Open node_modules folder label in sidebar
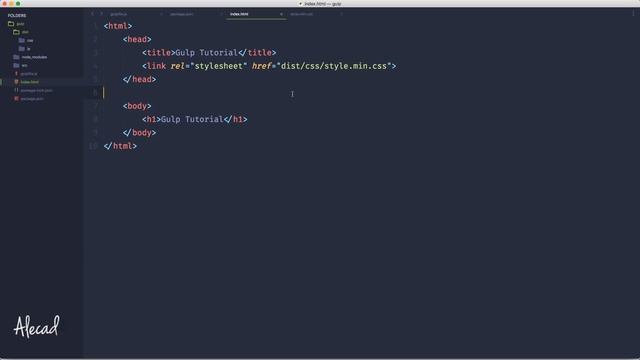 [x=34, y=57]
